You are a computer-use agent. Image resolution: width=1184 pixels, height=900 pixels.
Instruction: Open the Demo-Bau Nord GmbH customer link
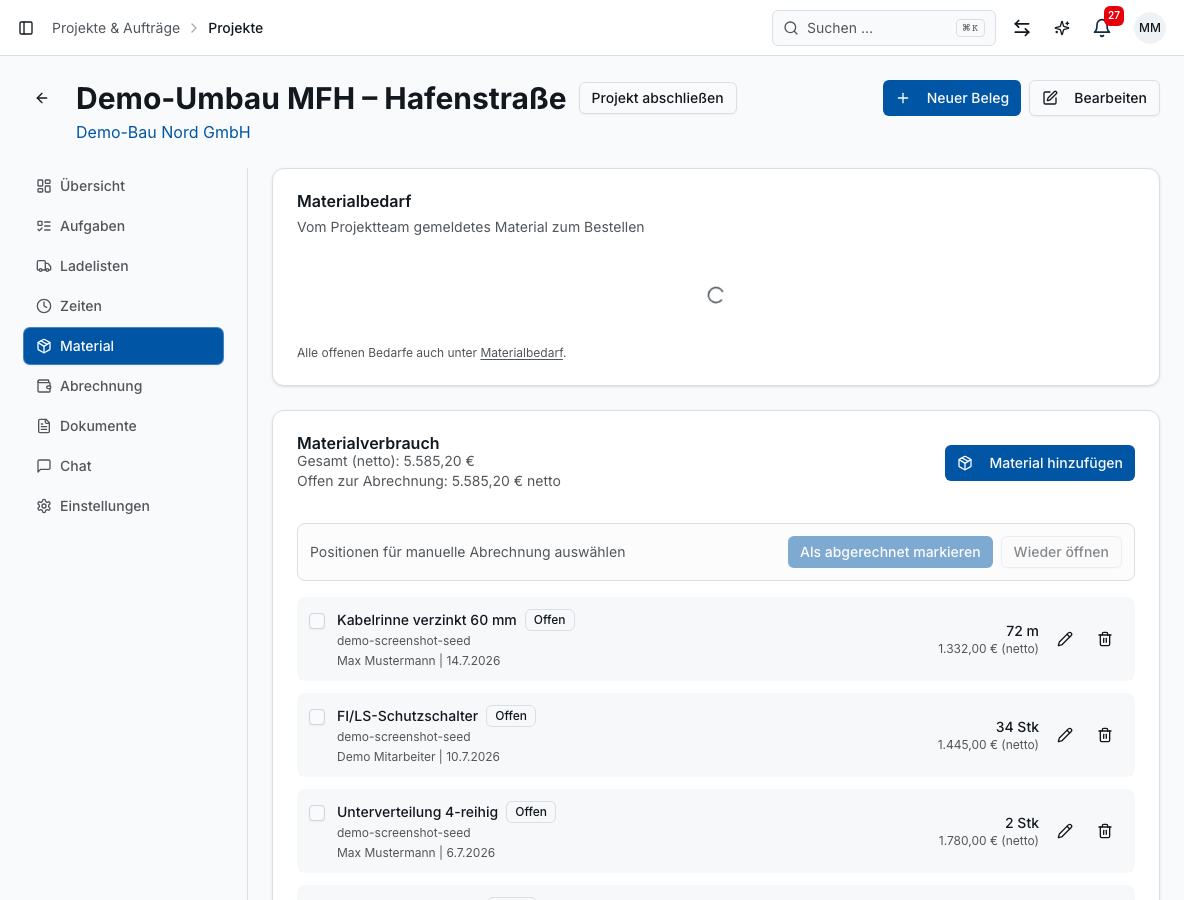(x=163, y=132)
